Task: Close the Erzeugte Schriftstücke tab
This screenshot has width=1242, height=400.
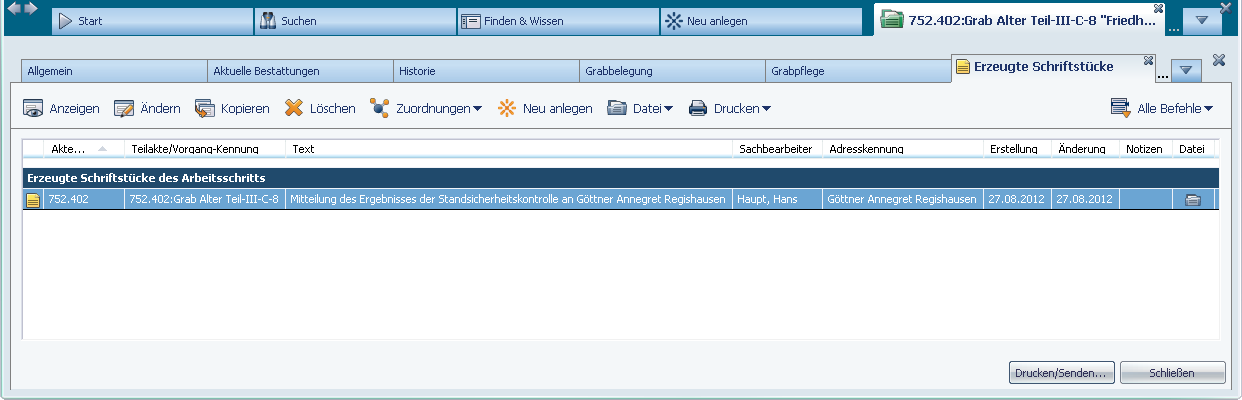Action: 1149,59
